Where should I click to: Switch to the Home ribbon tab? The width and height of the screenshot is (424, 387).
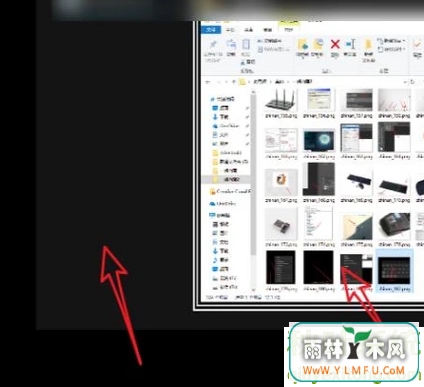click(230, 30)
